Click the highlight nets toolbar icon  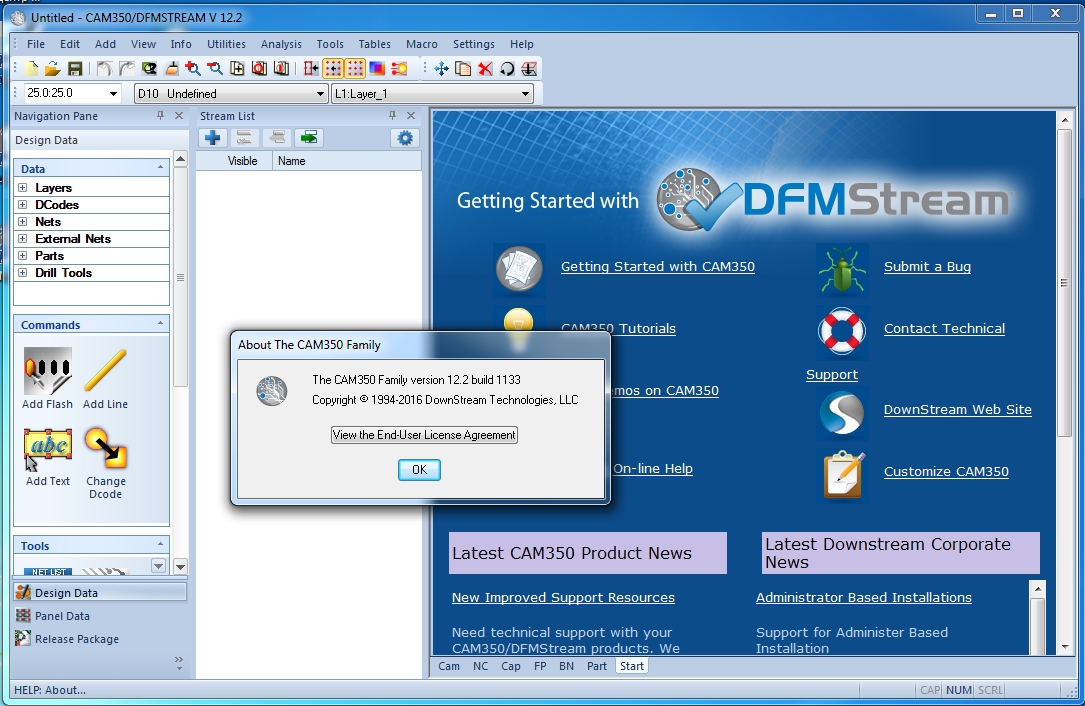point(399,69)
